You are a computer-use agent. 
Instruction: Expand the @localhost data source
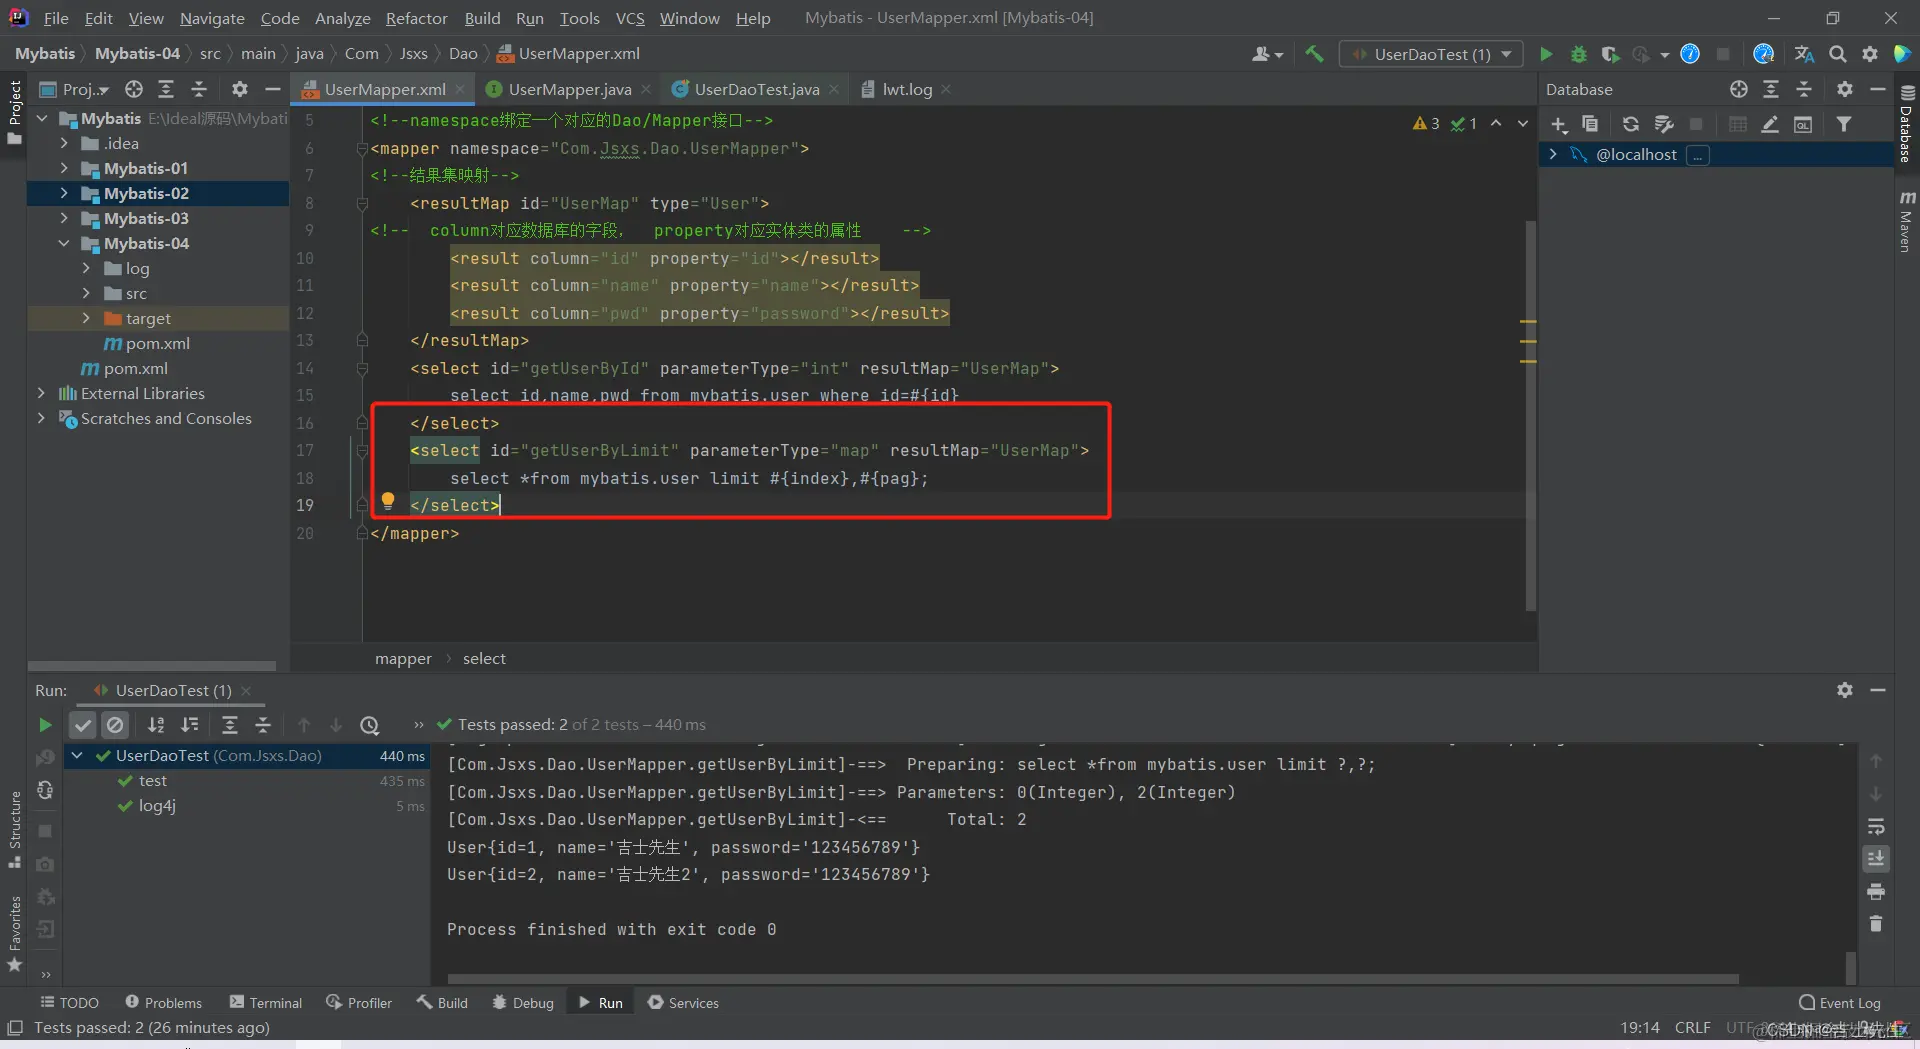click(1553, 154)
